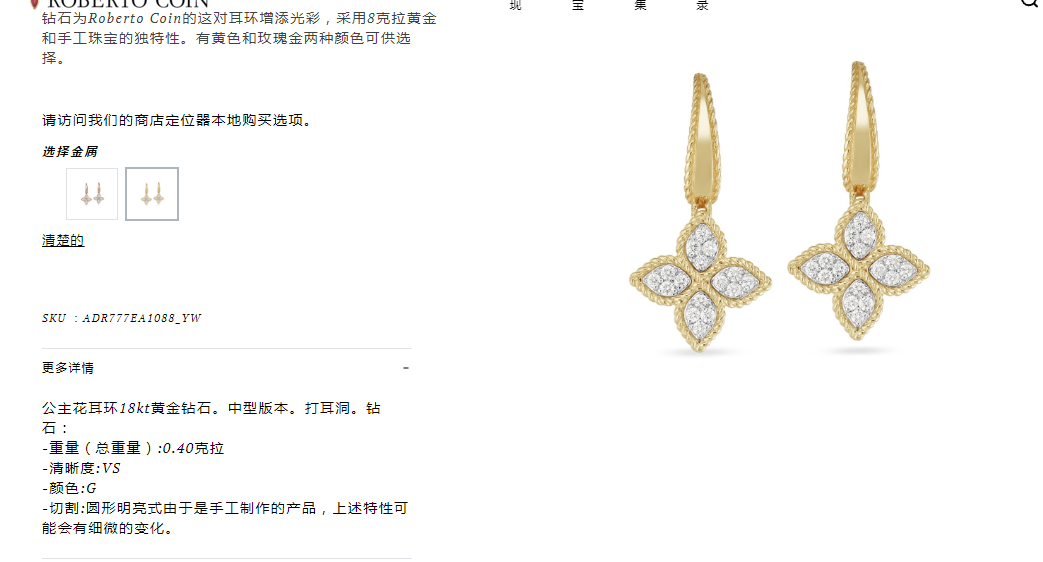Click the Roberto Coin logo text

pyautogui.click(x=128, y=4)
